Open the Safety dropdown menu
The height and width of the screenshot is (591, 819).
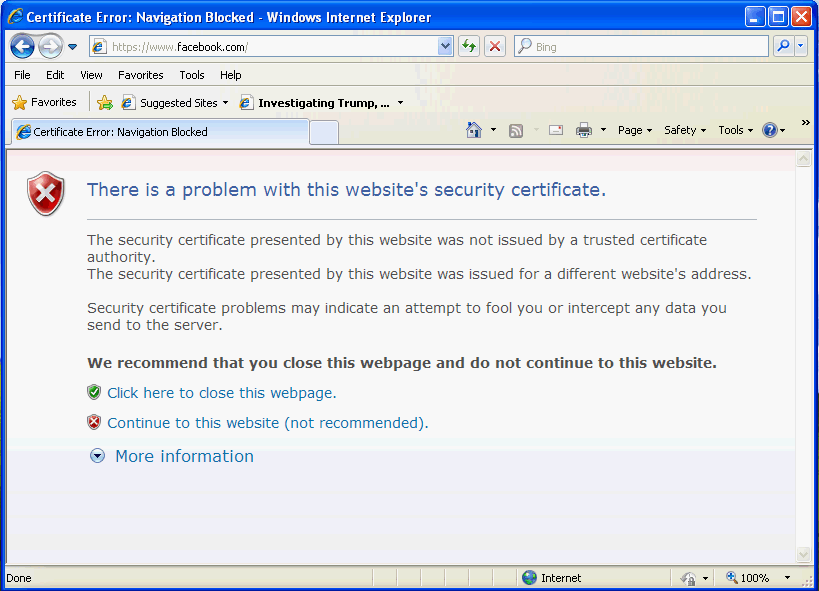coord(684,130)
